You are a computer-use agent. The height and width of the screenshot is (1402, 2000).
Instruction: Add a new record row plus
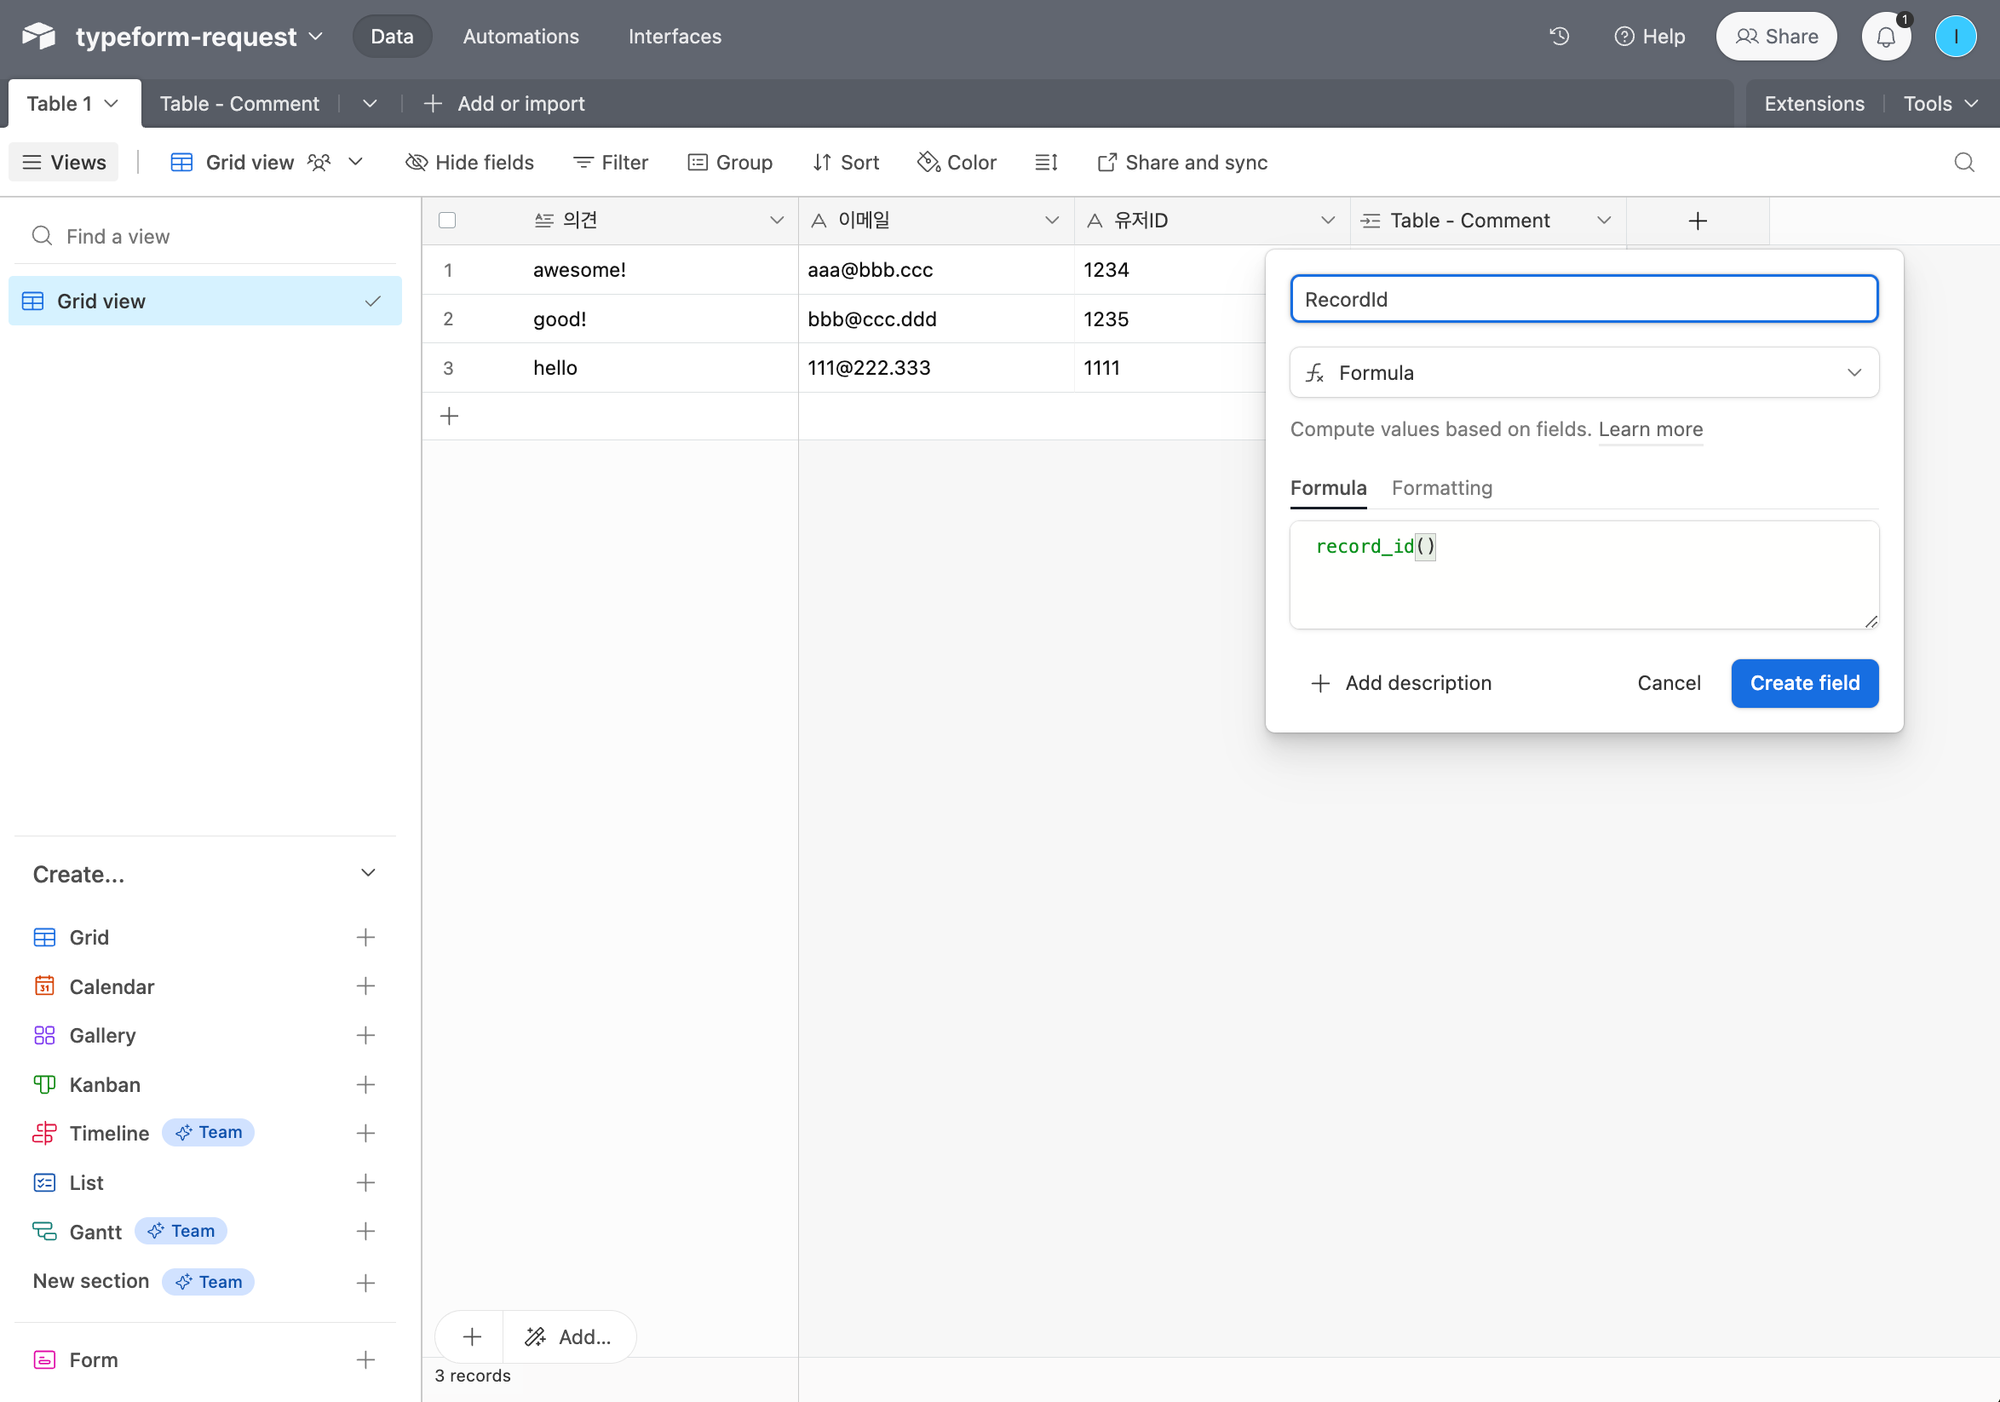click(x=449, y=416)
